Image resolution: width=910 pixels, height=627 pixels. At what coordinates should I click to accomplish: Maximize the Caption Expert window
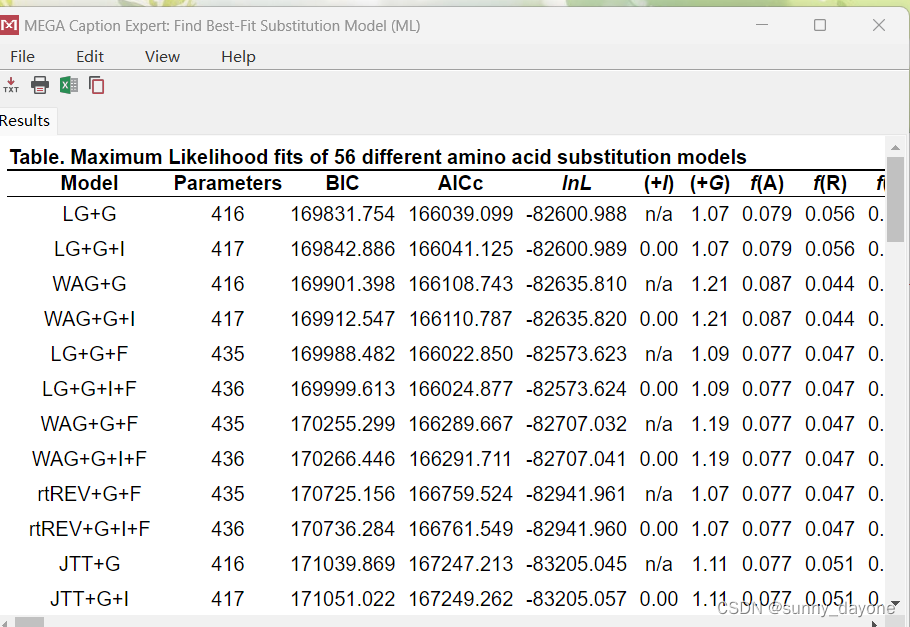click(x=820, y=25)
